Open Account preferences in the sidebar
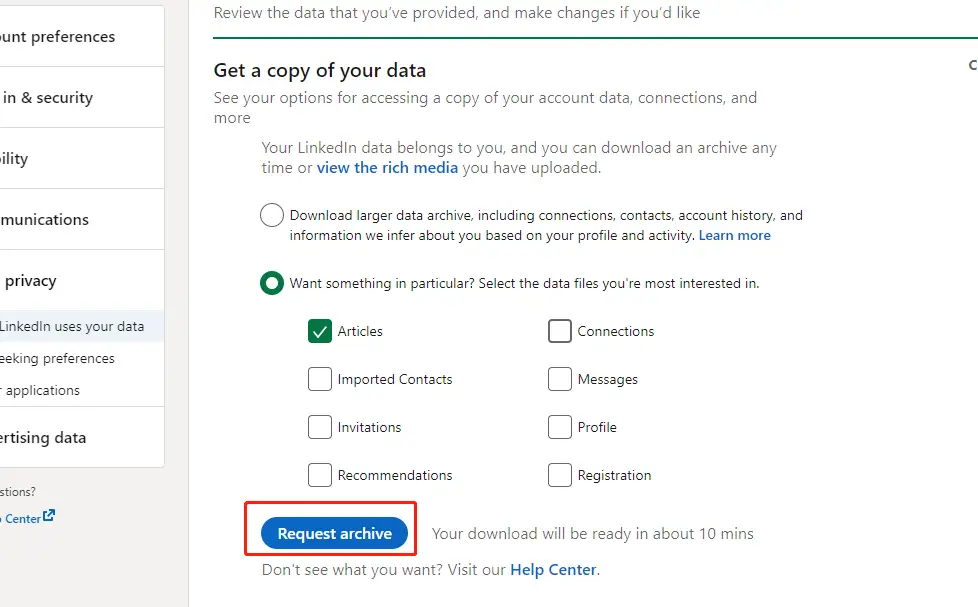This screenshot has width=978, height=607. pos(58,37)
